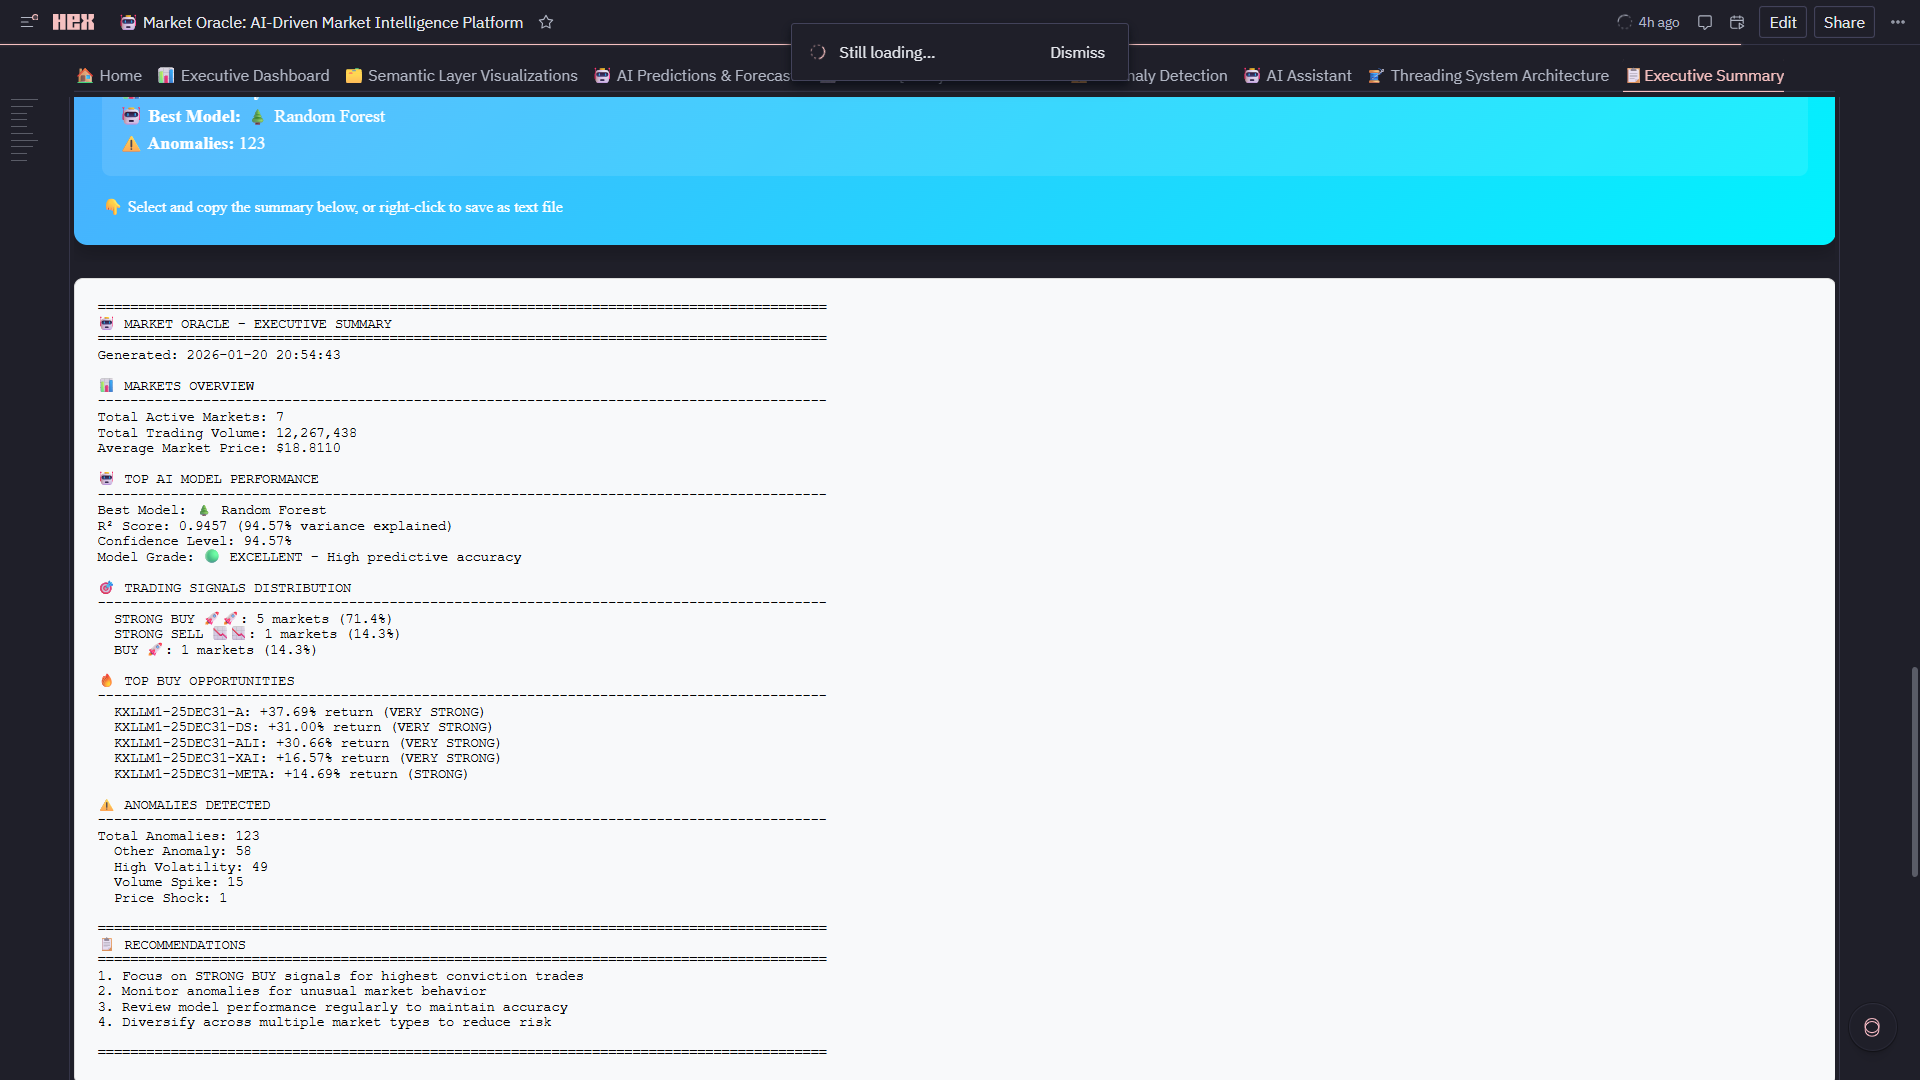This screenshot has width=1920, height=1080.
Task: Go to Semantic Layer Visualizations tab
Action: (x=461, y=76)
